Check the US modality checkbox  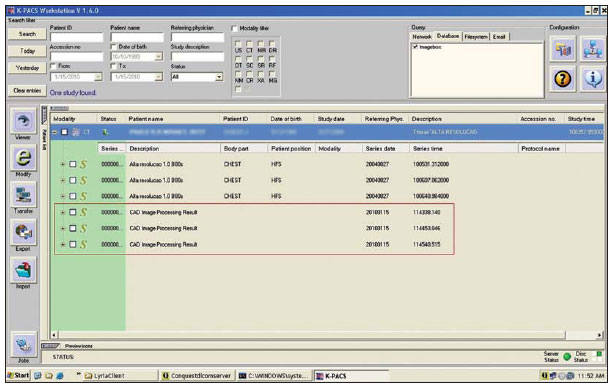(238, 44)
